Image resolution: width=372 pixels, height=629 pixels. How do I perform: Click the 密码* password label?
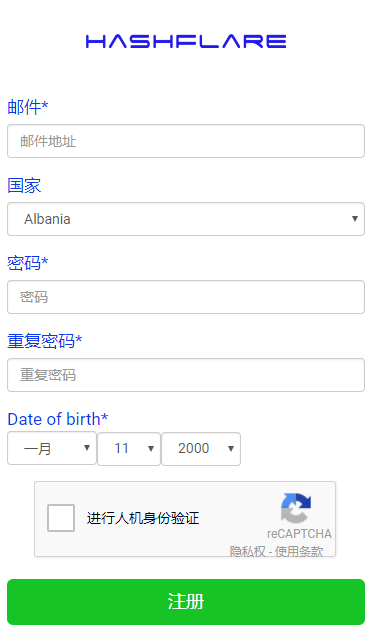click(28, 263)
